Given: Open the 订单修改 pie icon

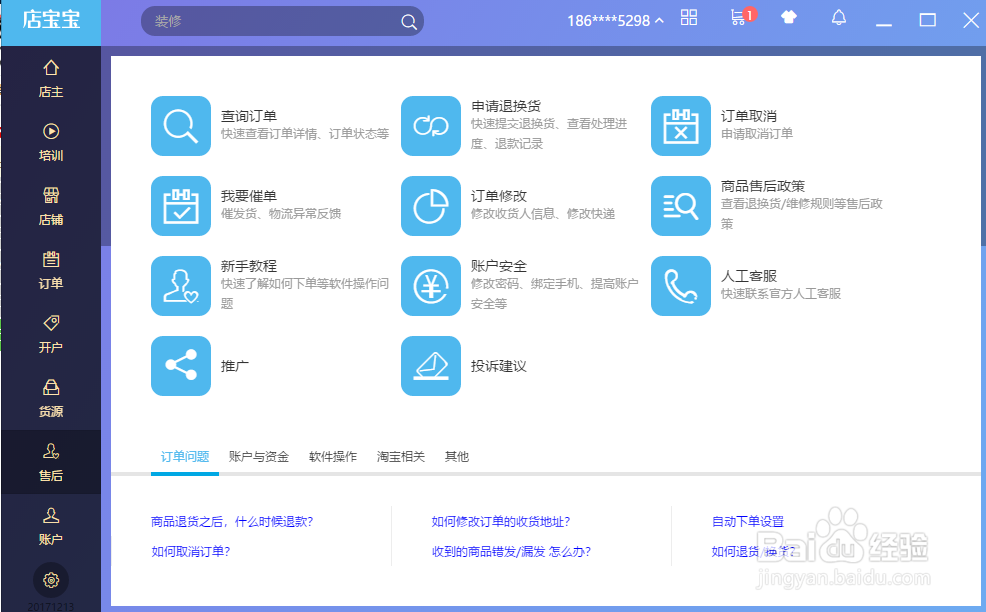Looking at the screenshot, I should 431,206.
